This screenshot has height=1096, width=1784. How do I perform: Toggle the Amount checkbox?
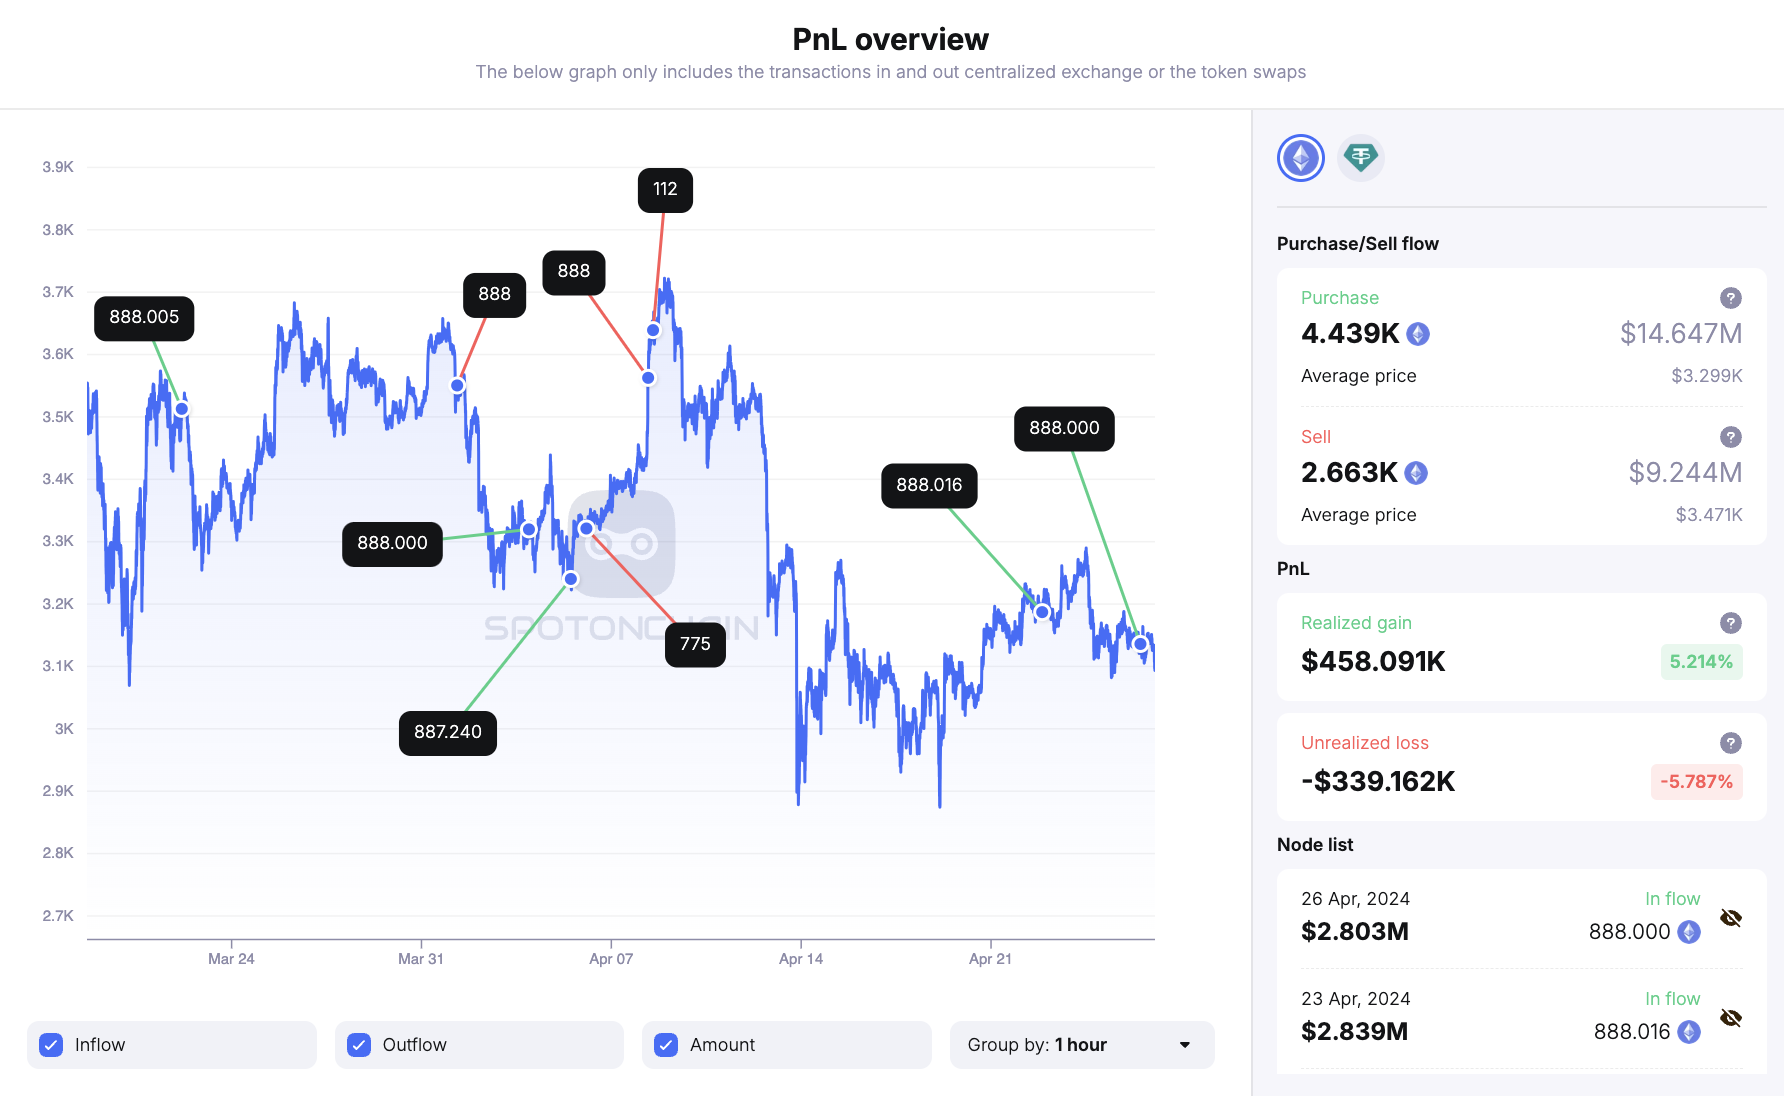click(666, 1045)
